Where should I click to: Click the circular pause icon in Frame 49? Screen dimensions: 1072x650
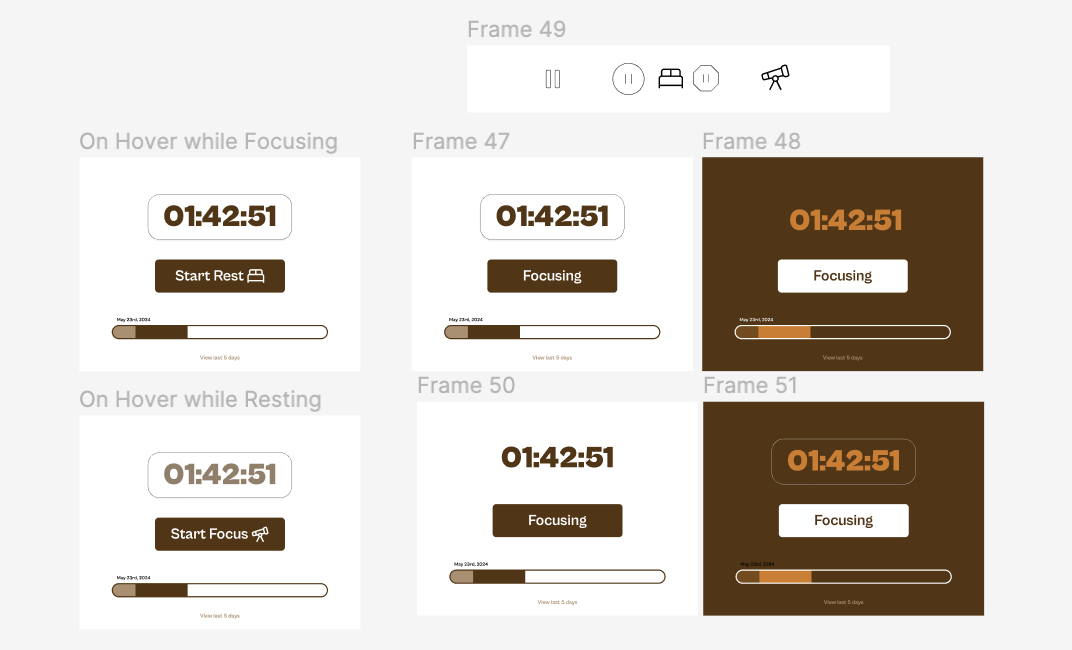pyautogui.click(x=628, y=78)
